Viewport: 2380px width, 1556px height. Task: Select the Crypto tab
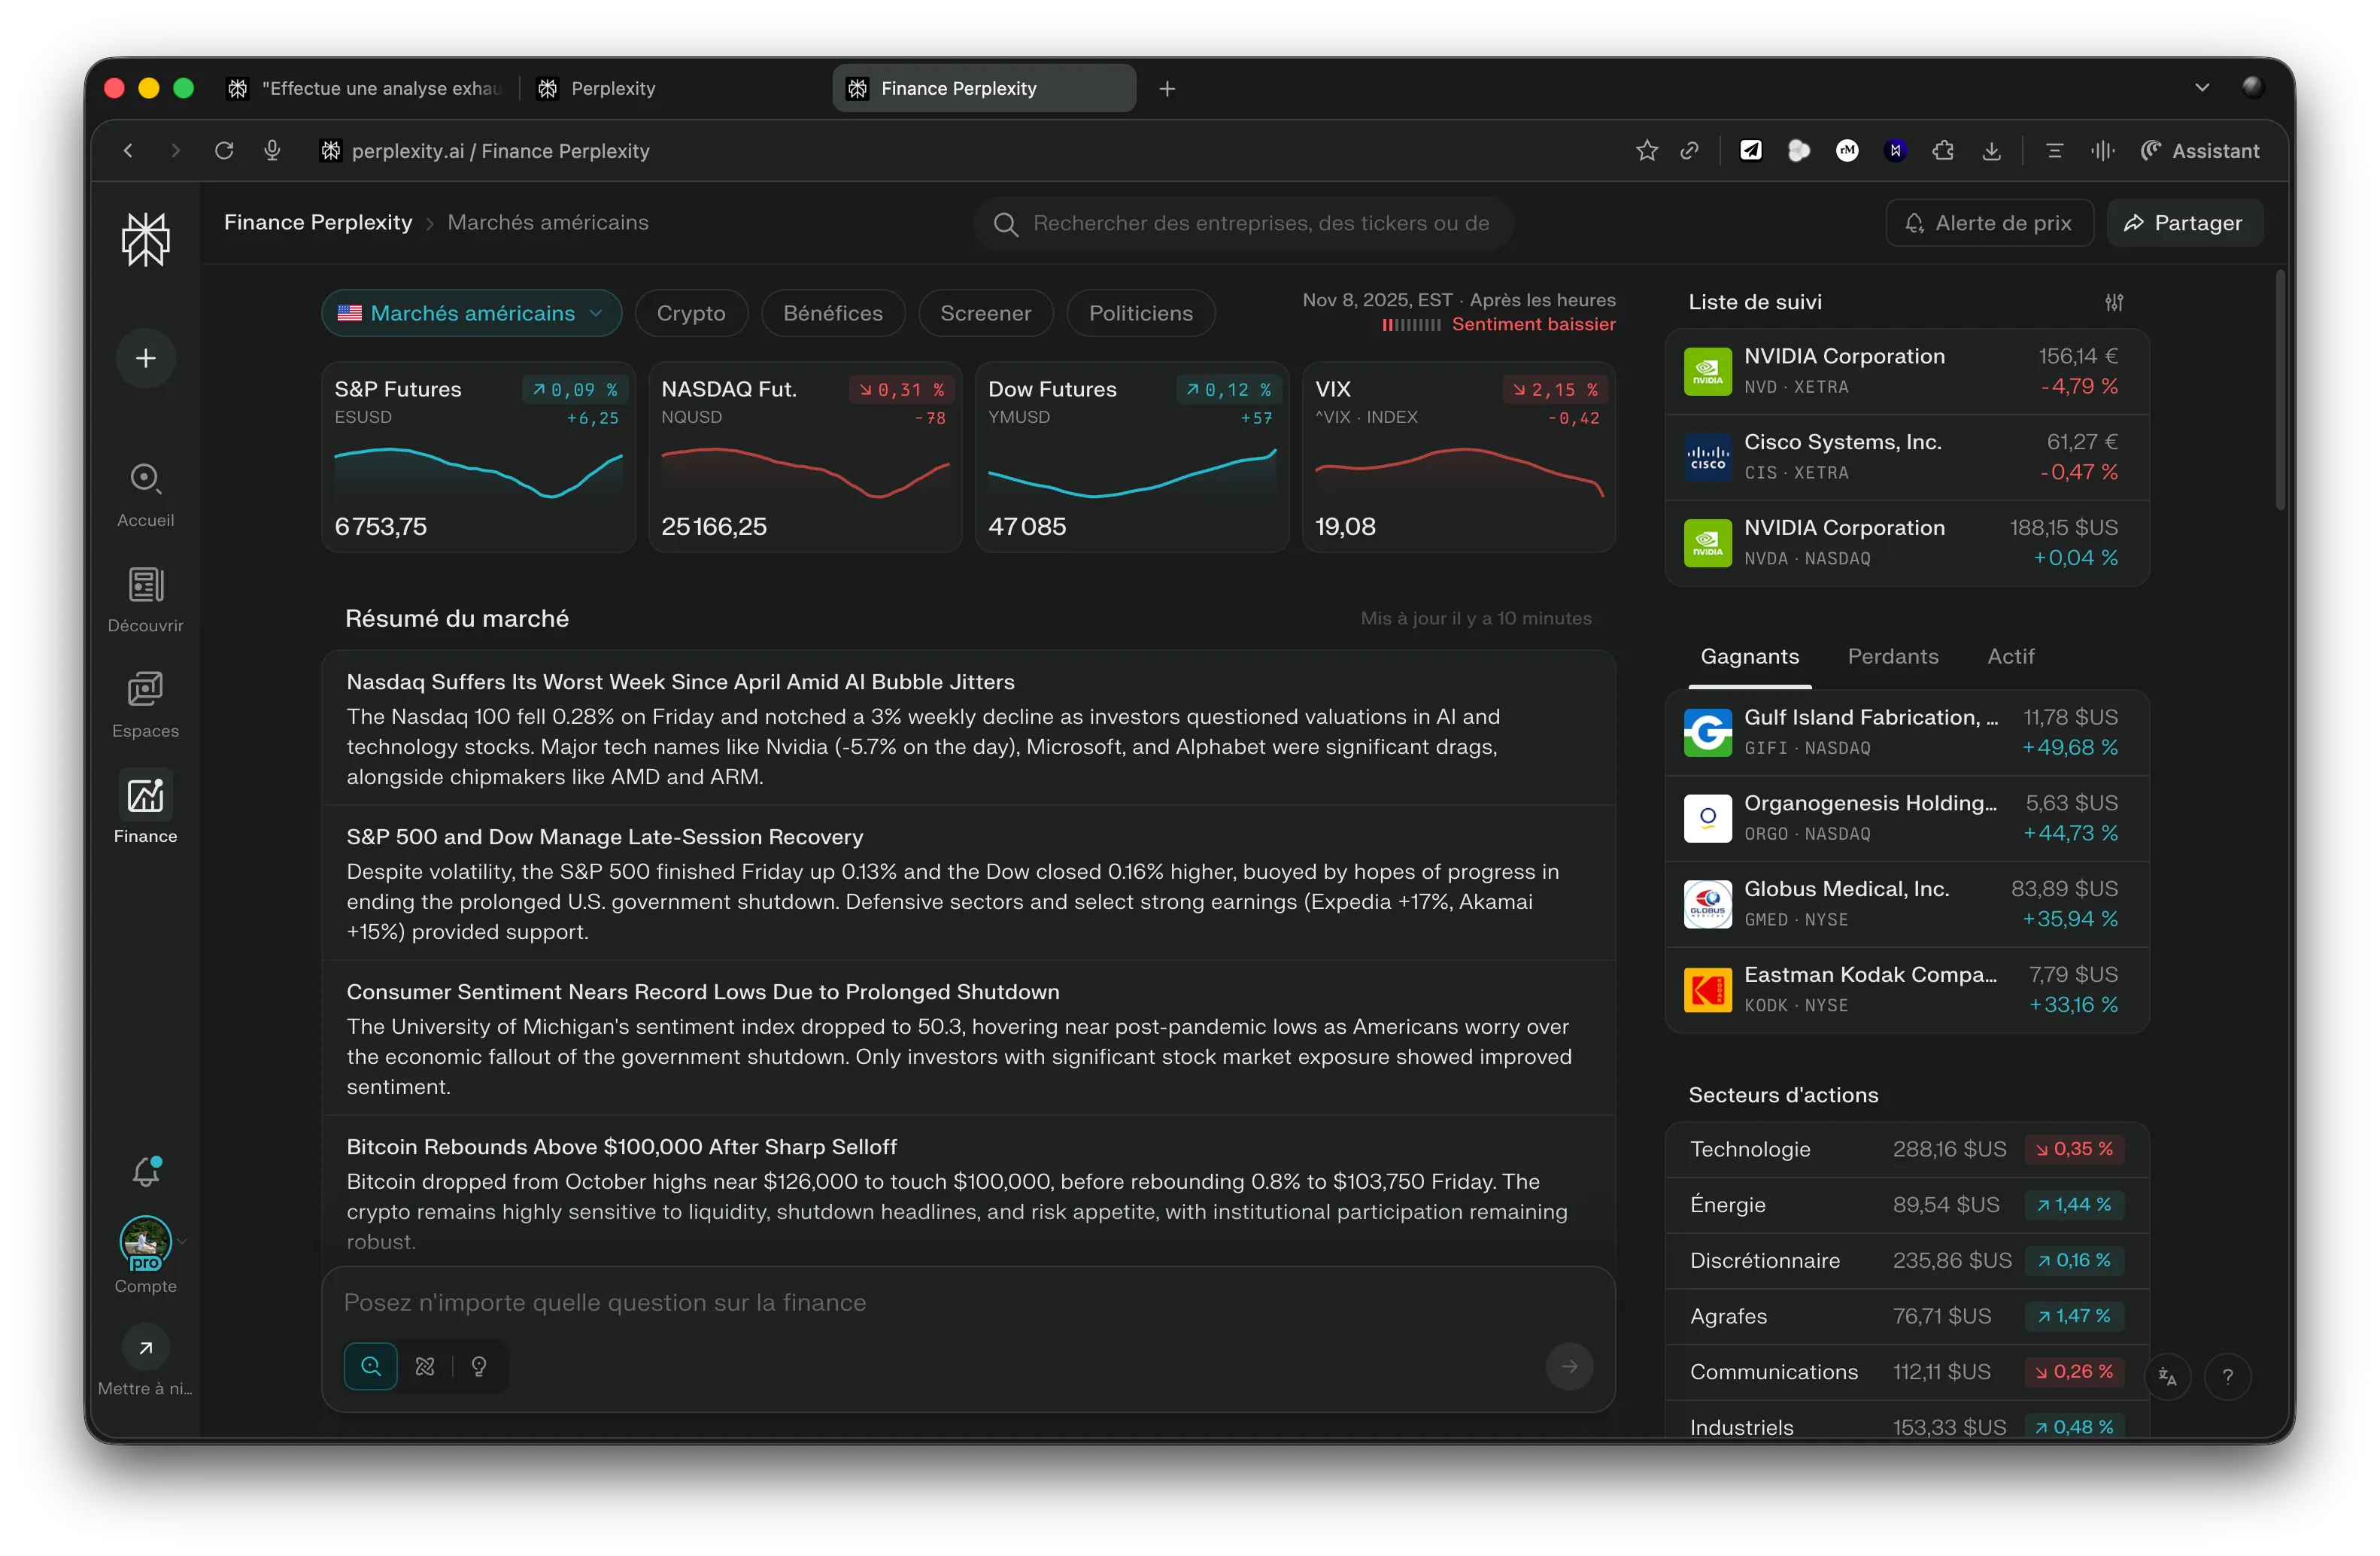pos(690,313)
